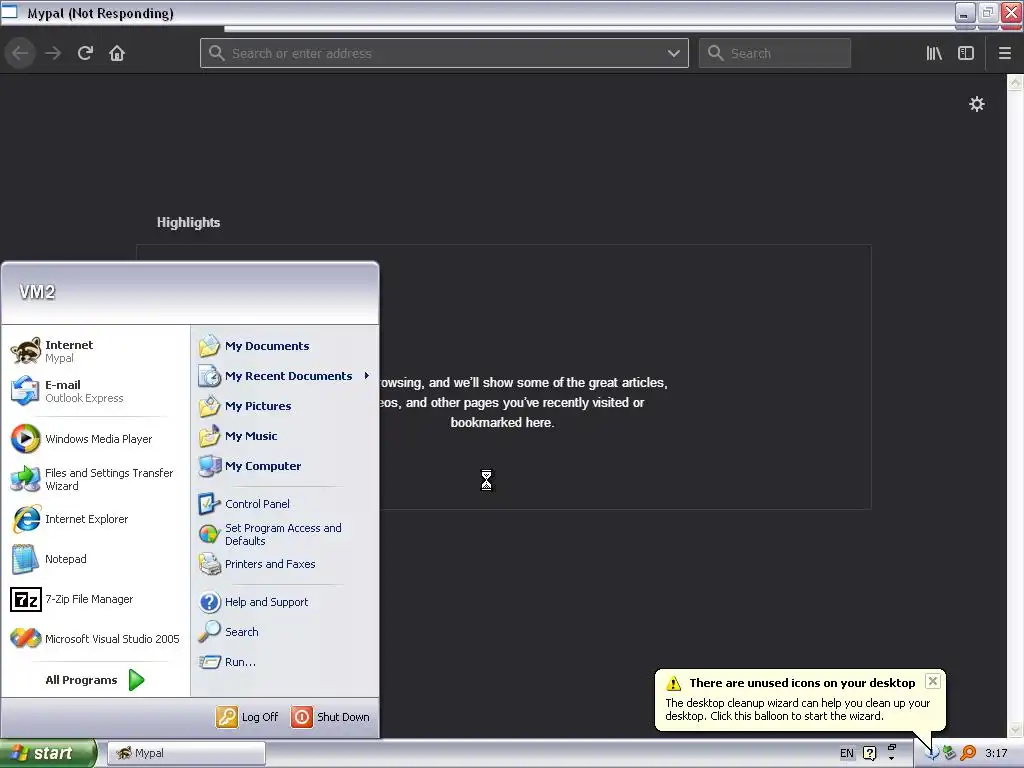The height and width of the screenshot is (768, 1024).
Task: Launch 7-Zip File Manager
Action: [95, 599]
